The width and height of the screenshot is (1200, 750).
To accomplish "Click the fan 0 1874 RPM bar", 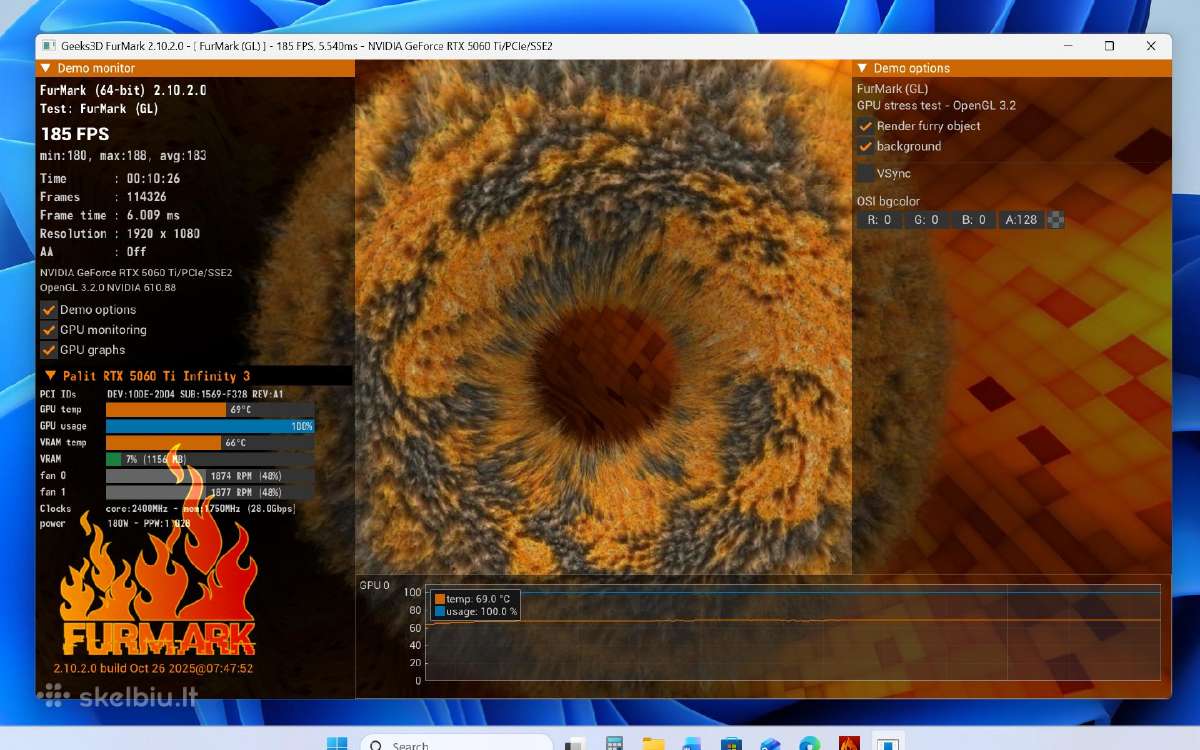I will [210, 476].
